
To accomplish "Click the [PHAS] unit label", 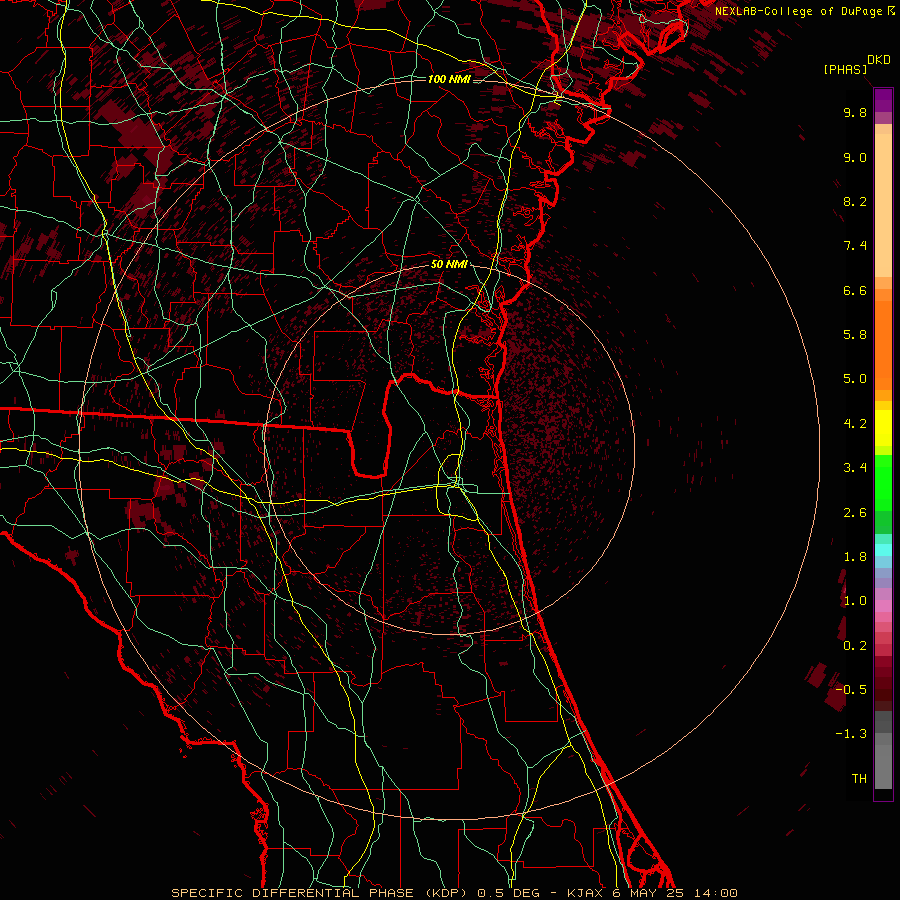I will click(x=845, y=69).
